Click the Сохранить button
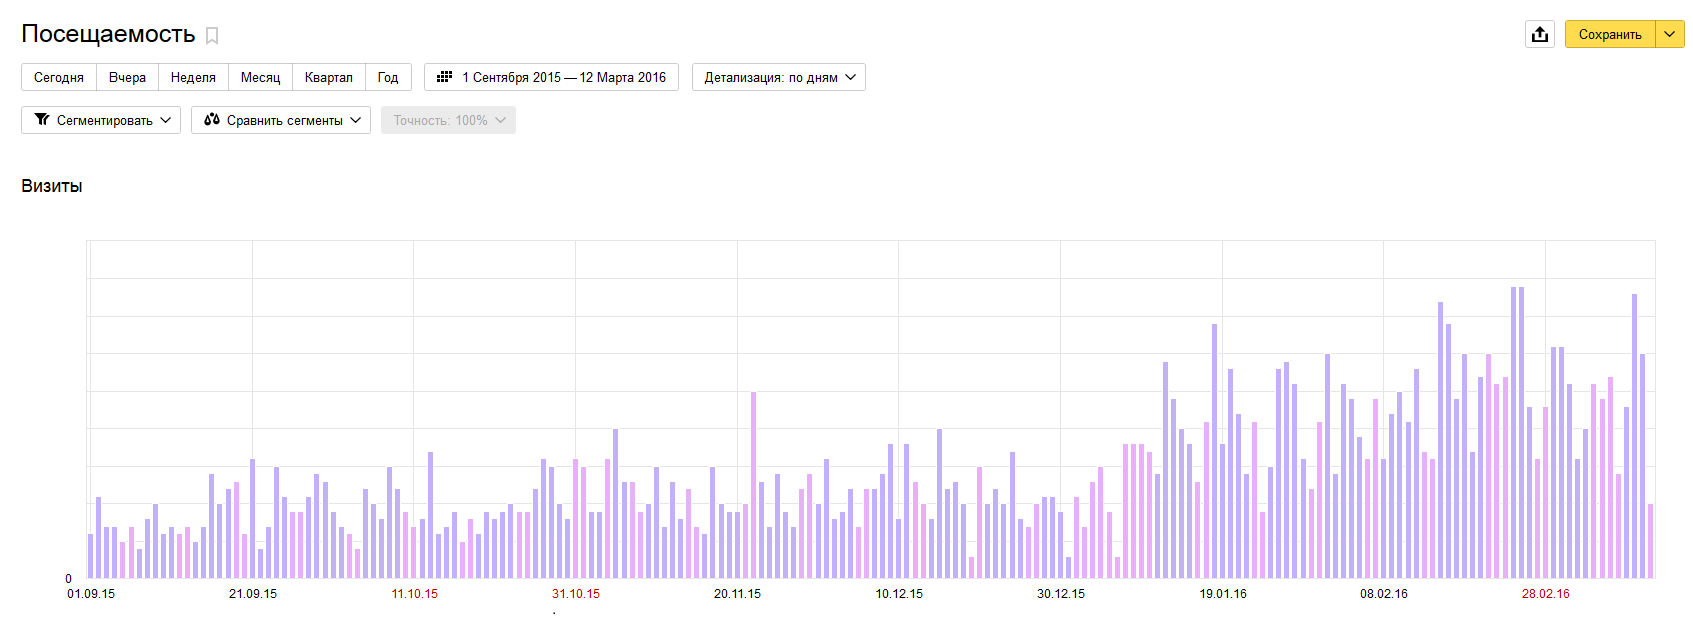1693x634 pixels. coord(1610,34)
